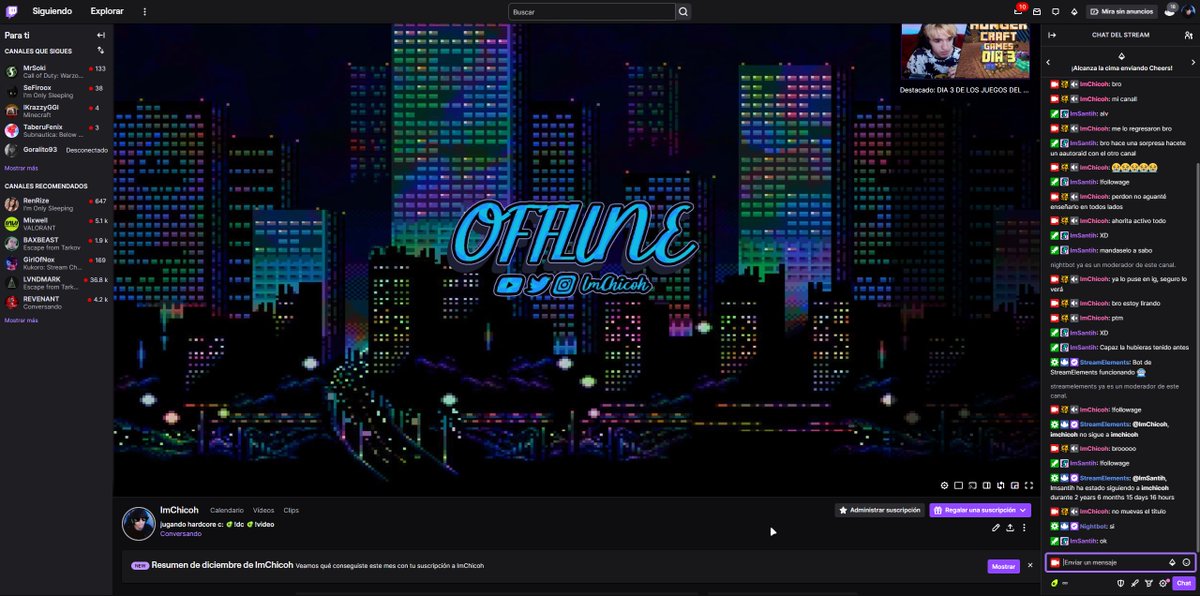Click Mira sin anuncios button
Image resolution: width=1200 pixels, height=596 pixels.
(x=1122, y=11)
